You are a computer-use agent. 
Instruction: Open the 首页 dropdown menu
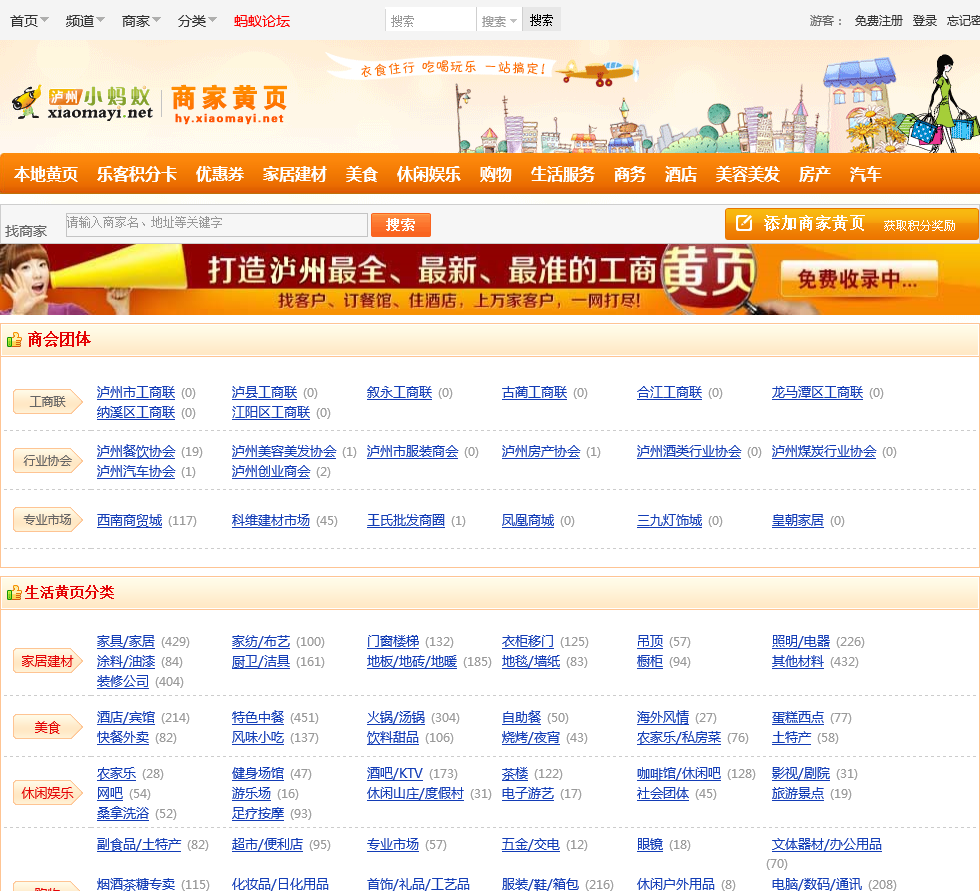click(x=29, y=21)
